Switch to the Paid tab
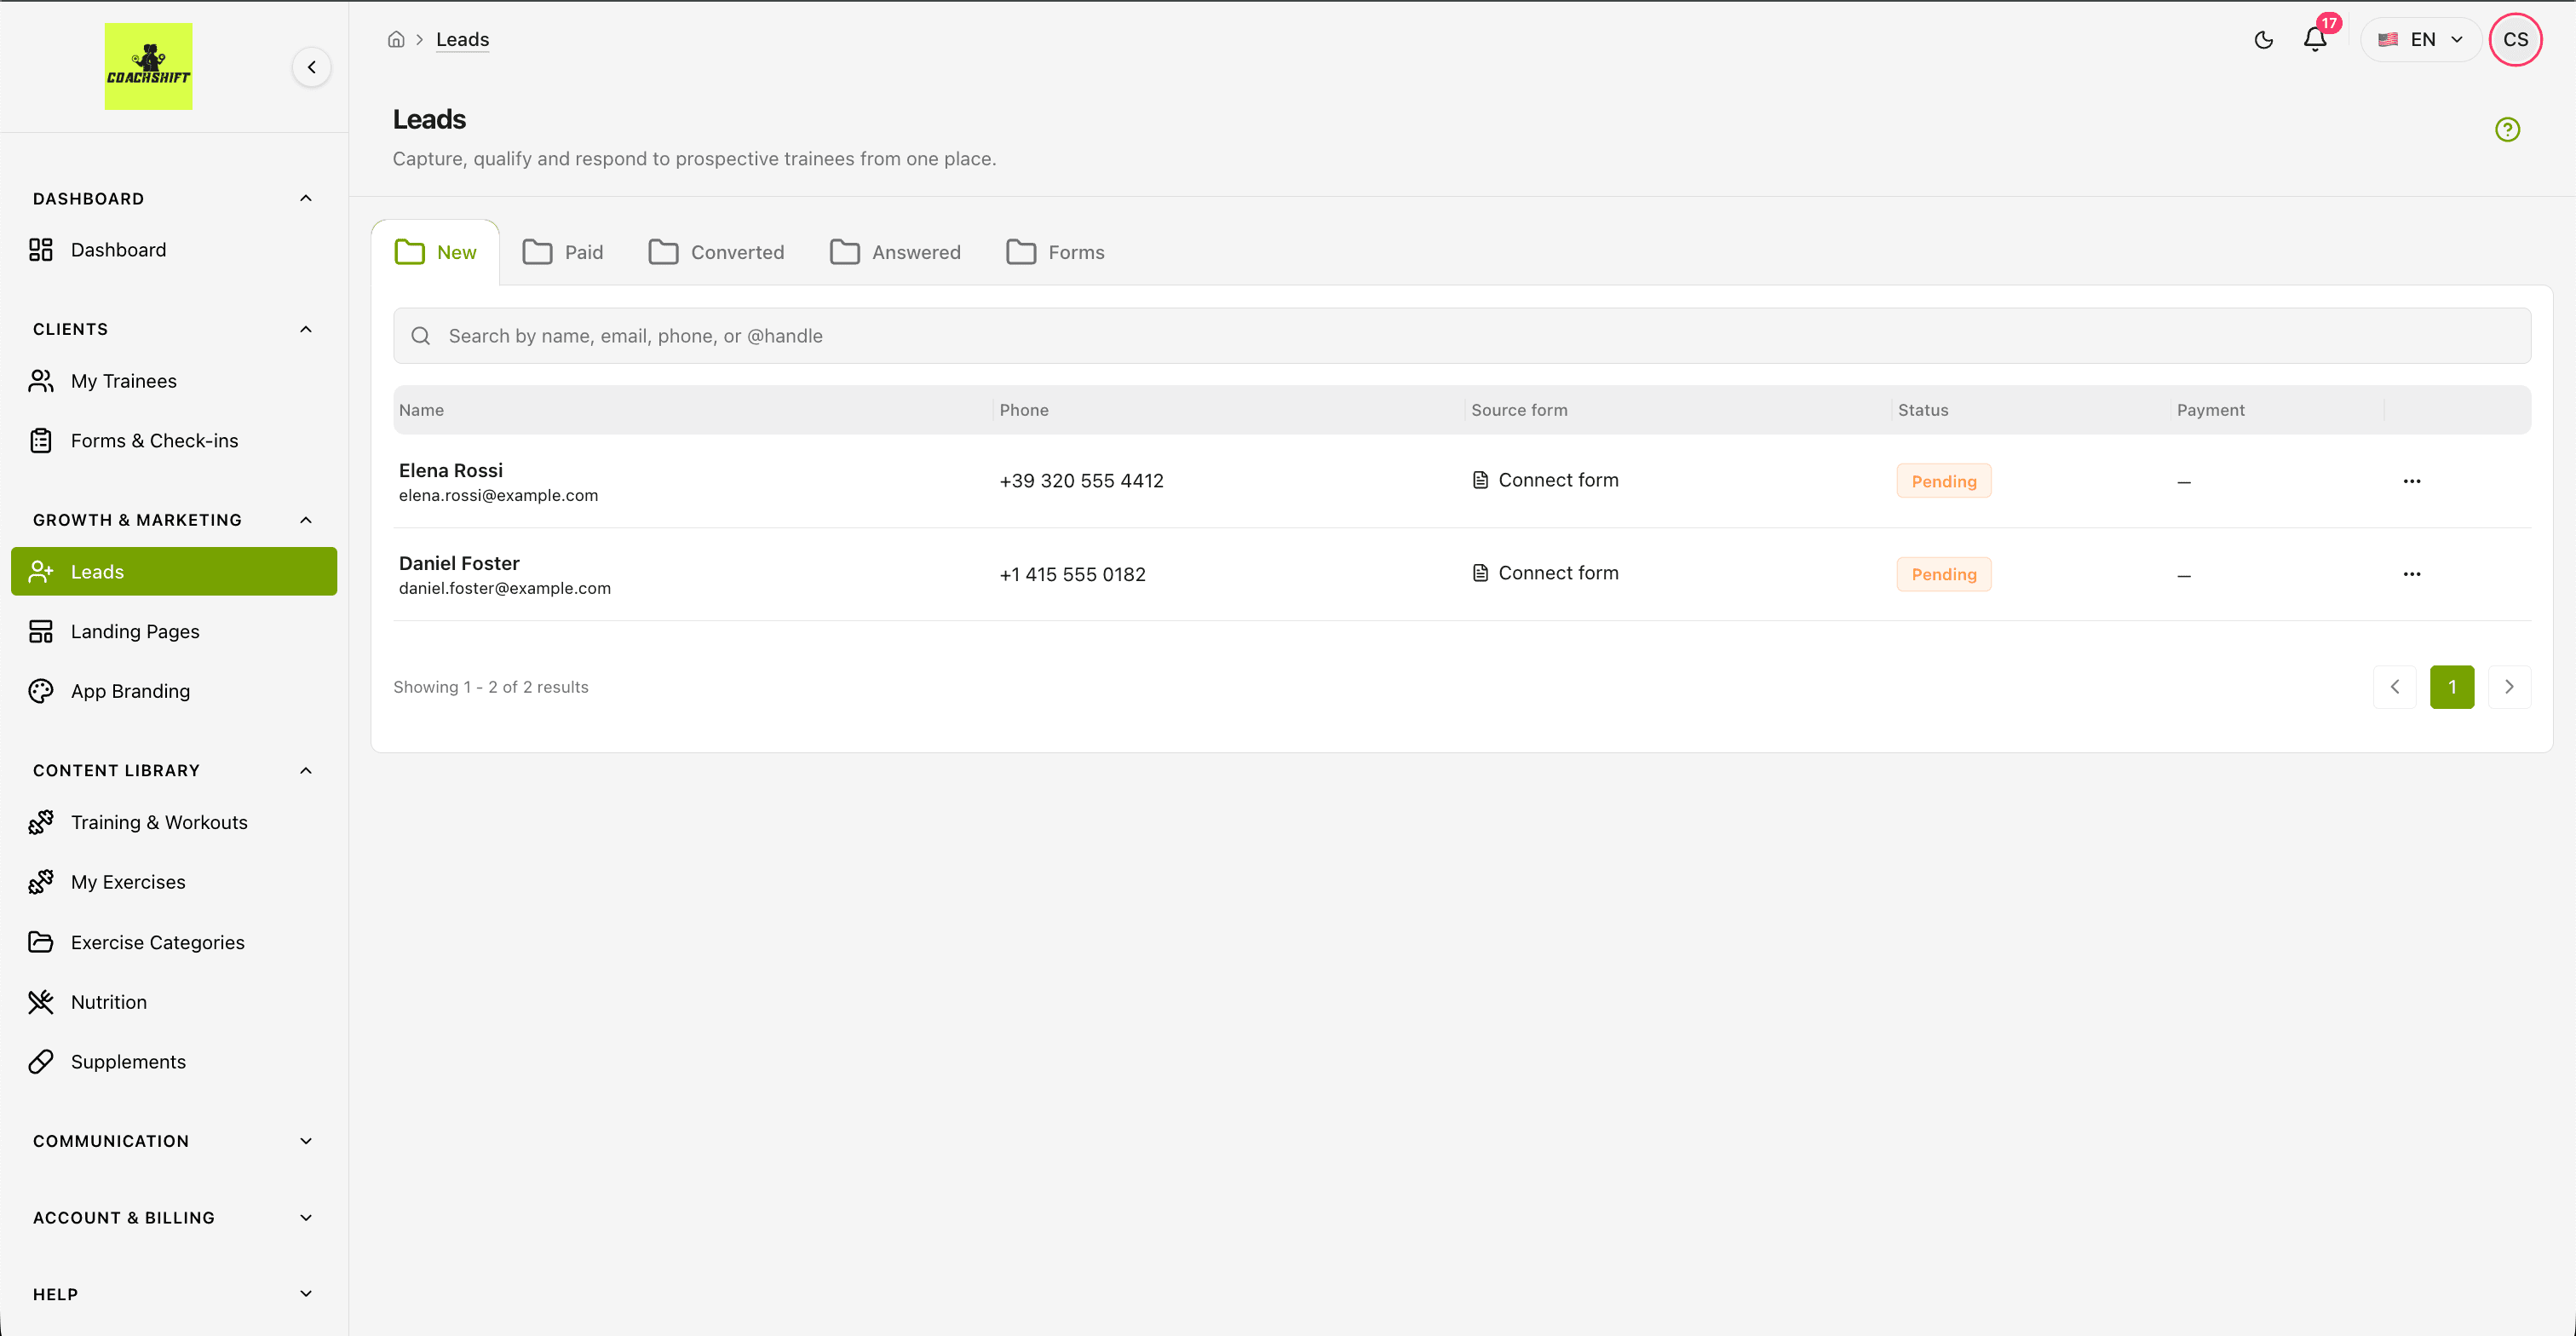Screen dimensions: 2576x1336 [563, 252]
